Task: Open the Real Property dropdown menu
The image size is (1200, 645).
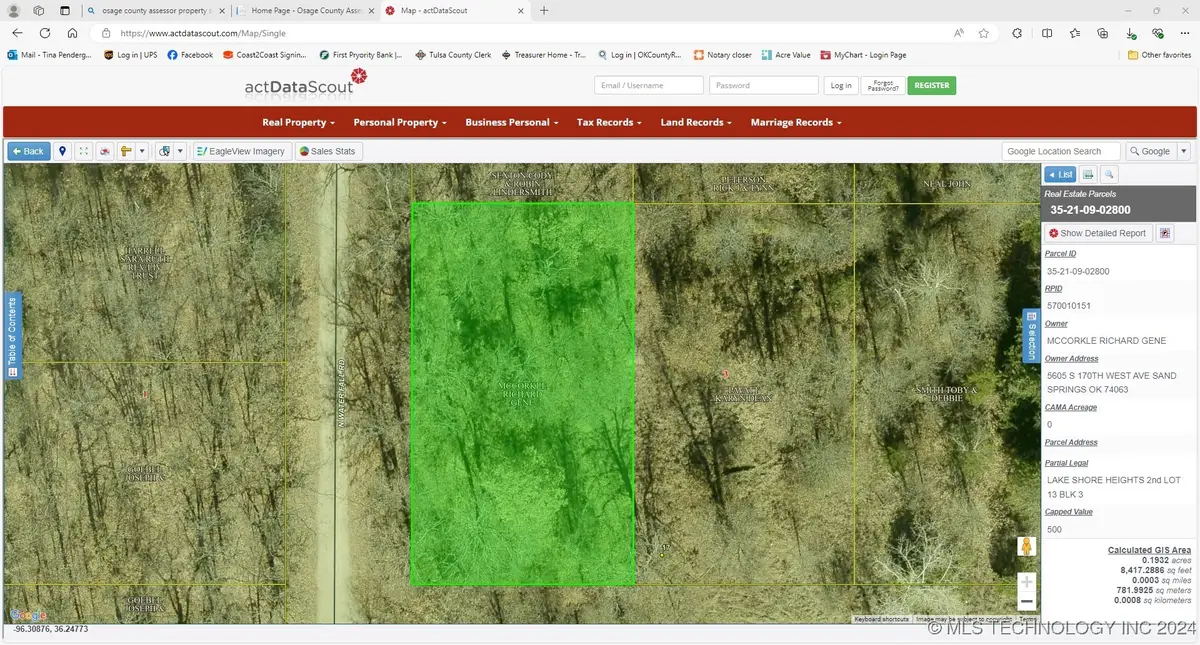Action: [x=298, y=122]
